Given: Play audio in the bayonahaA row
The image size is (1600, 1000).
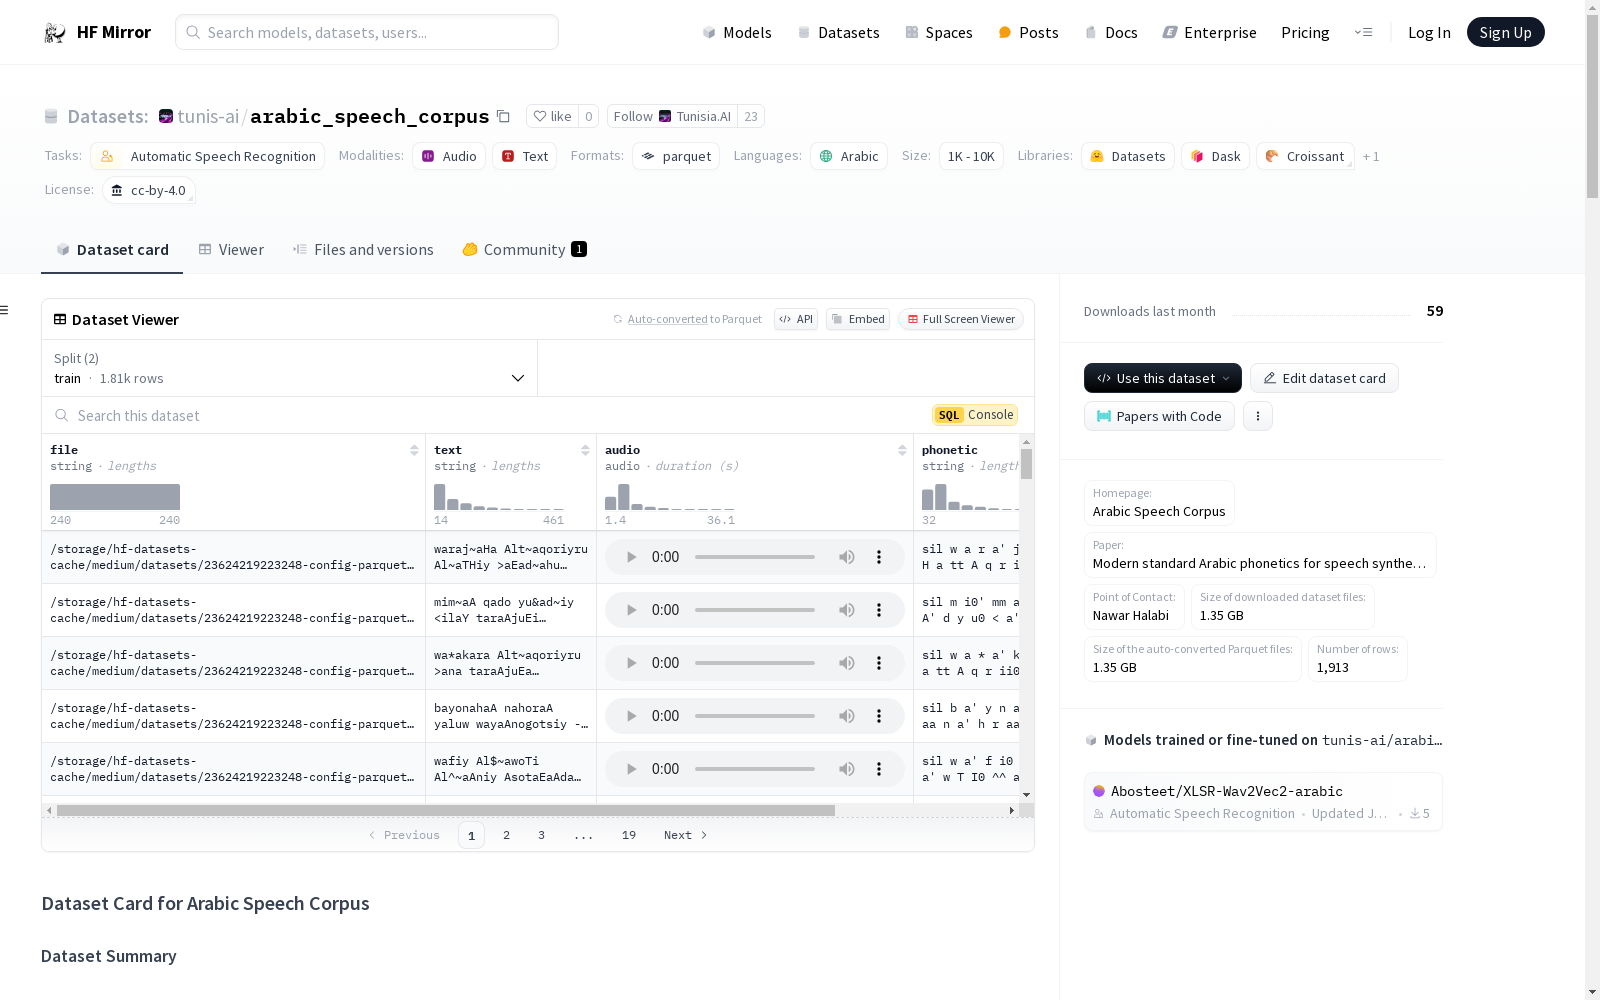Looking at the screenshot, I should (x=631, y=716).
